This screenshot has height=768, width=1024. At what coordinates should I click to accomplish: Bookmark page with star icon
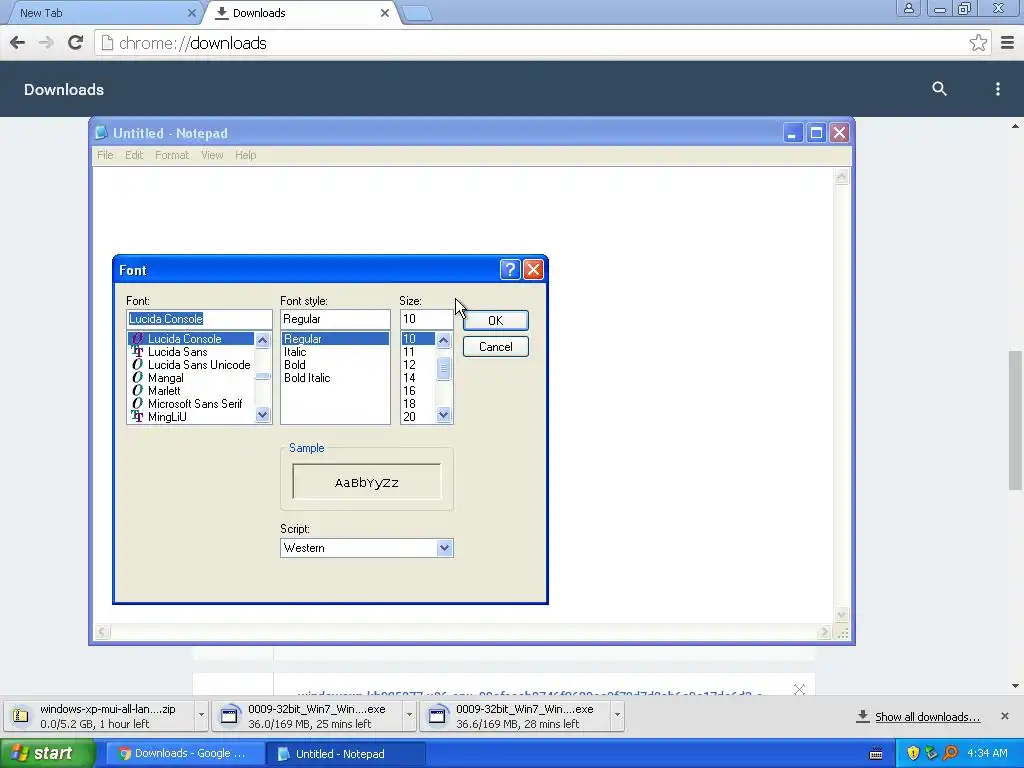[978, 43]
